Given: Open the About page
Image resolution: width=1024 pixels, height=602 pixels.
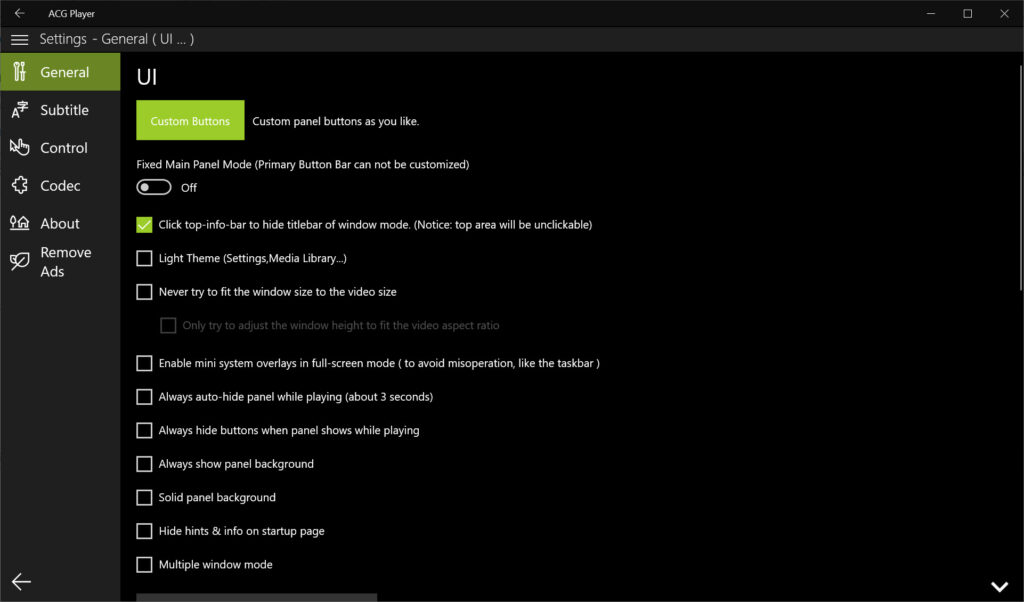Looking at the screenshot, I should pyautogui.click(x=60, y=223).
